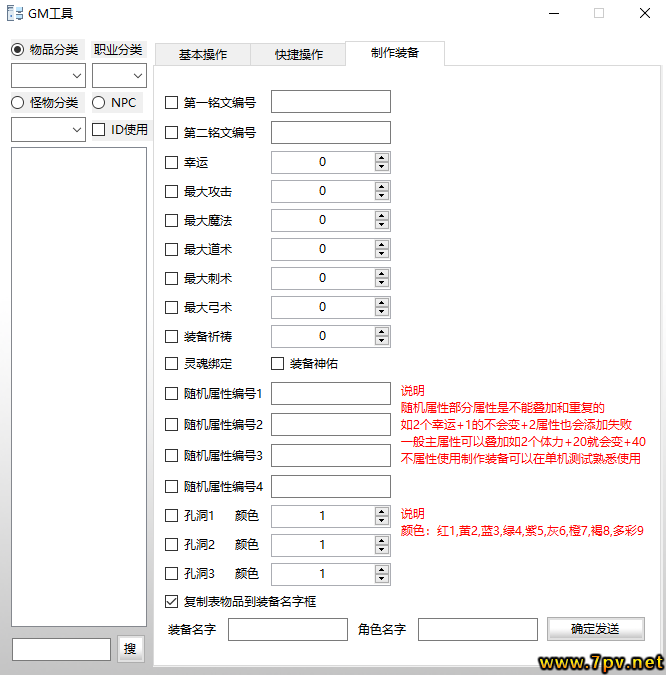Enable the 幸运 checkbox
Screen dimensions: 666x675
click(171, 162)
